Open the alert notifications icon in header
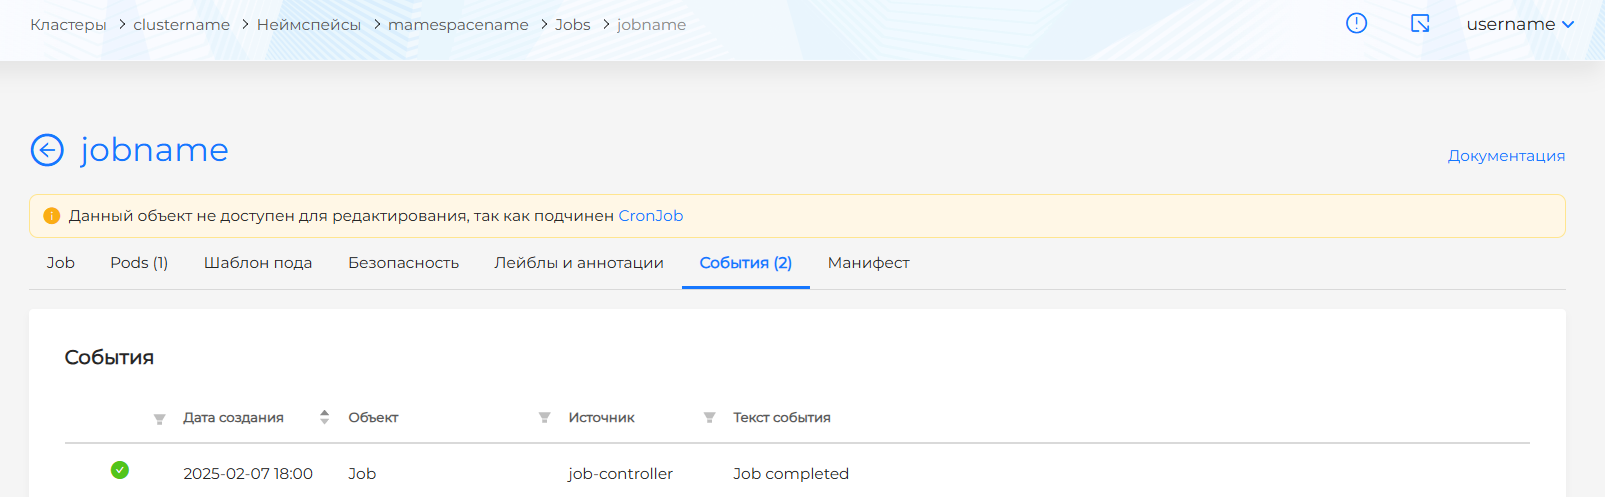This screenshot has height=497, width=1605. (1356, 23)
